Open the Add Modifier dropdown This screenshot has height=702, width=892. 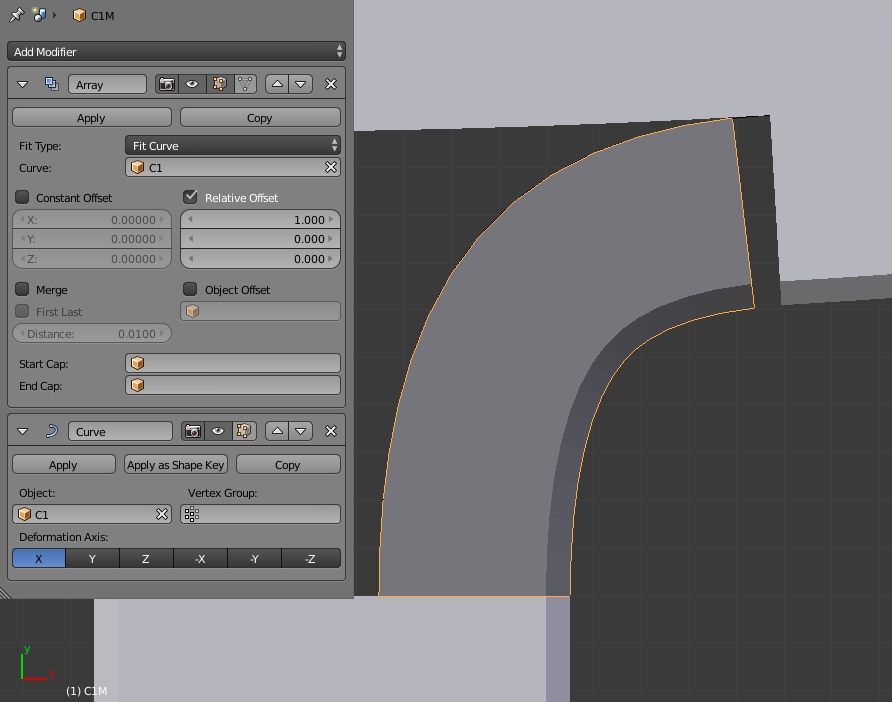[177, 51]
